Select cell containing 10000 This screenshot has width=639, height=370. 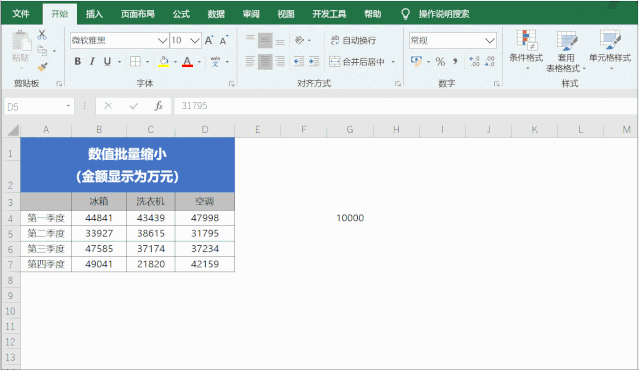[350, 218]
